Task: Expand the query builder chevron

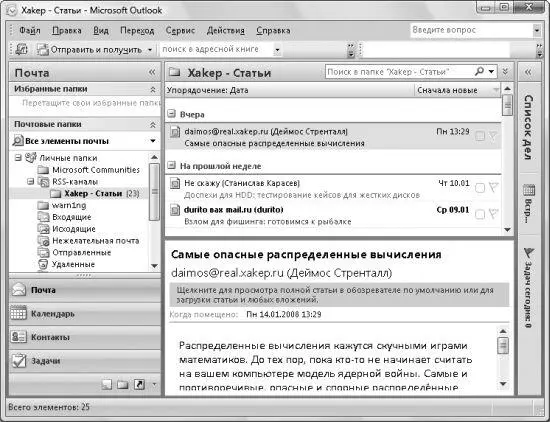Action: pyautogui.click(x=505, y=72)
